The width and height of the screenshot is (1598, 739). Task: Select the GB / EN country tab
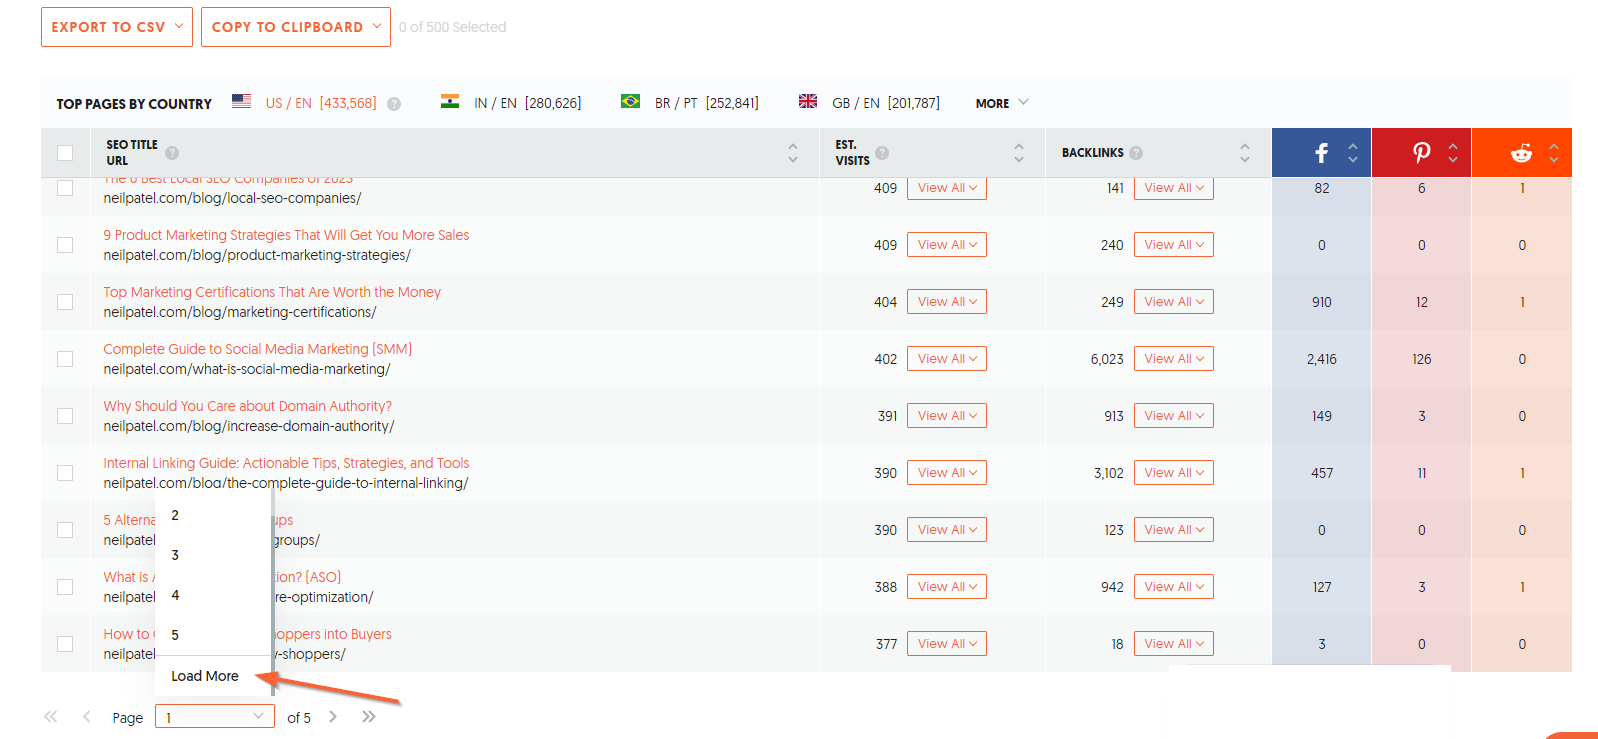(885, 103)
